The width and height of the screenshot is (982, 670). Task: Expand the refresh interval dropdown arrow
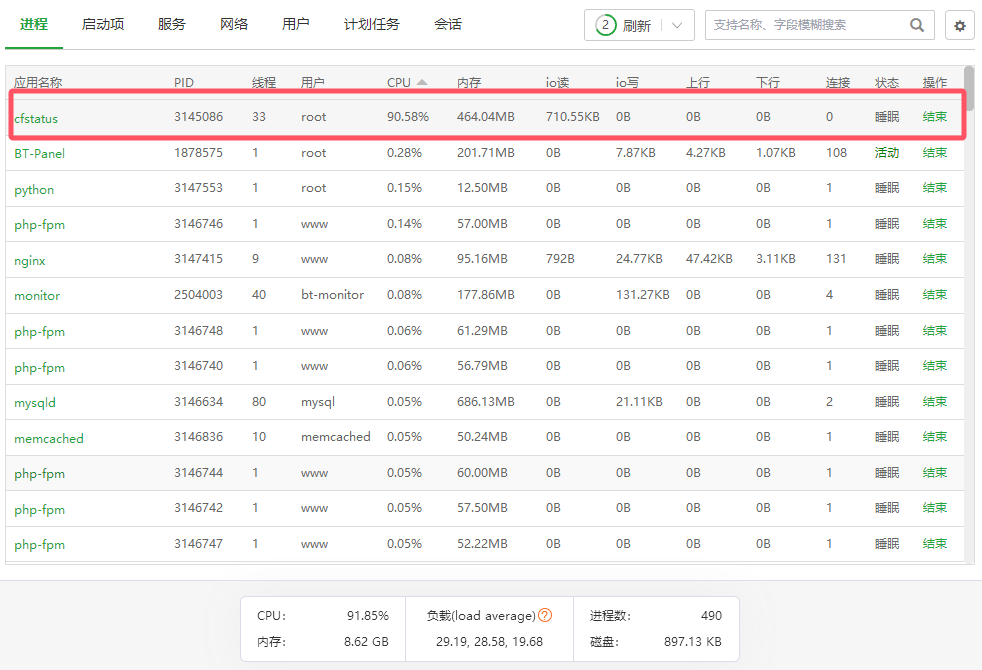(x=677, y=26)
